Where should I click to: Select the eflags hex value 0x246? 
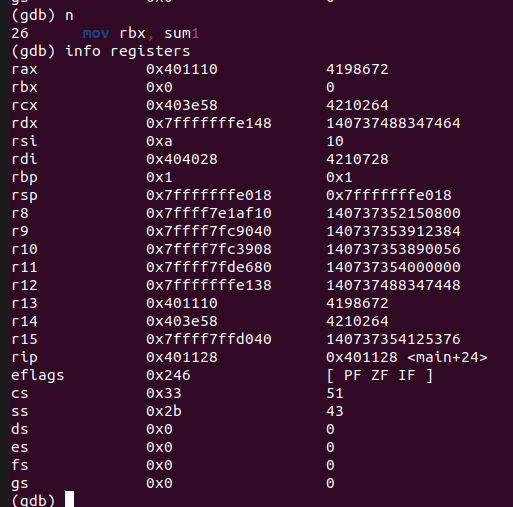pos(168,375)
